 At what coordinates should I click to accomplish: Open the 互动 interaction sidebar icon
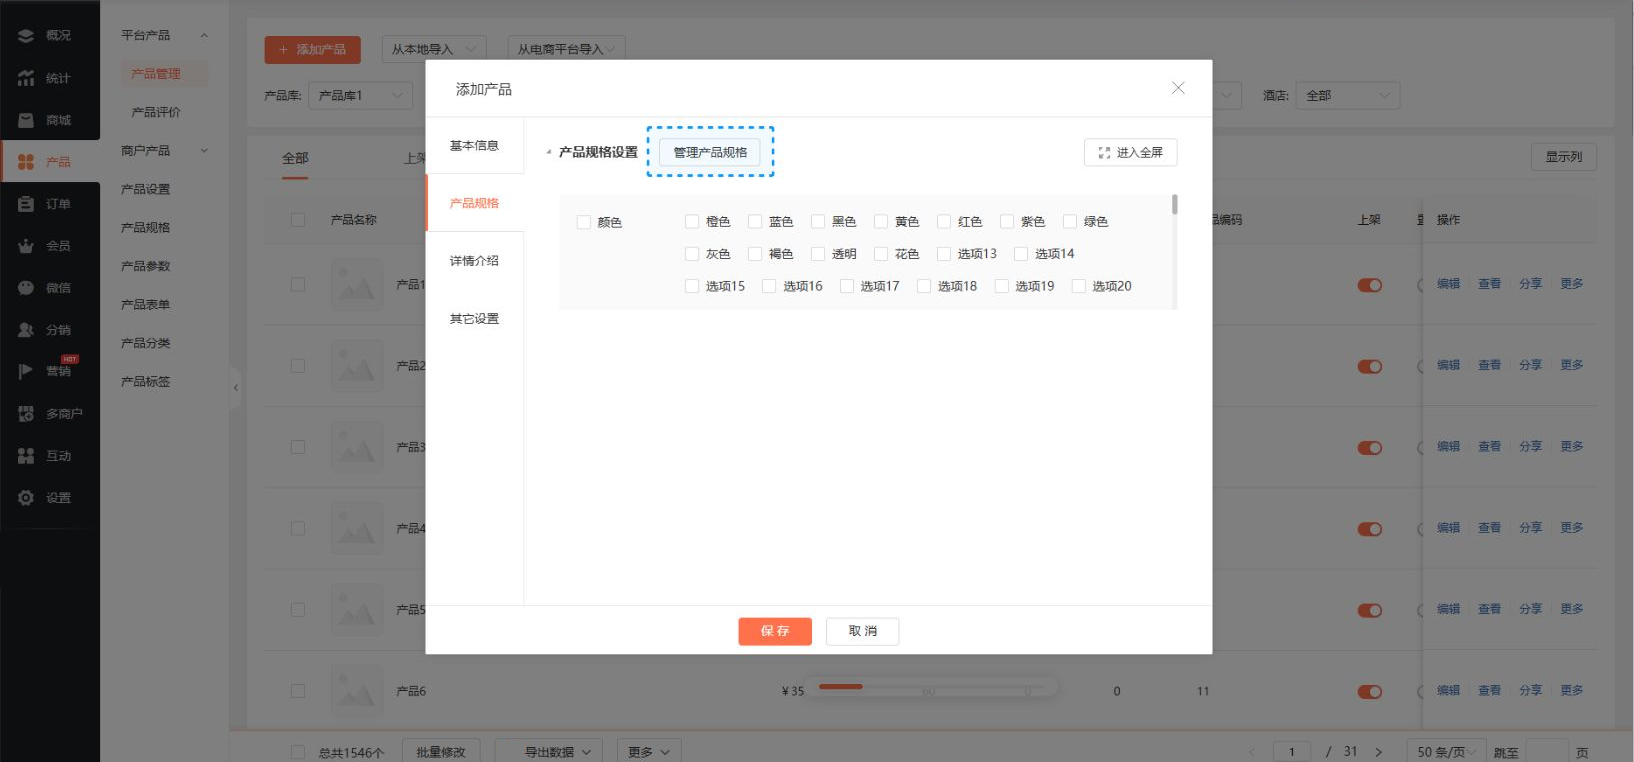26,456
